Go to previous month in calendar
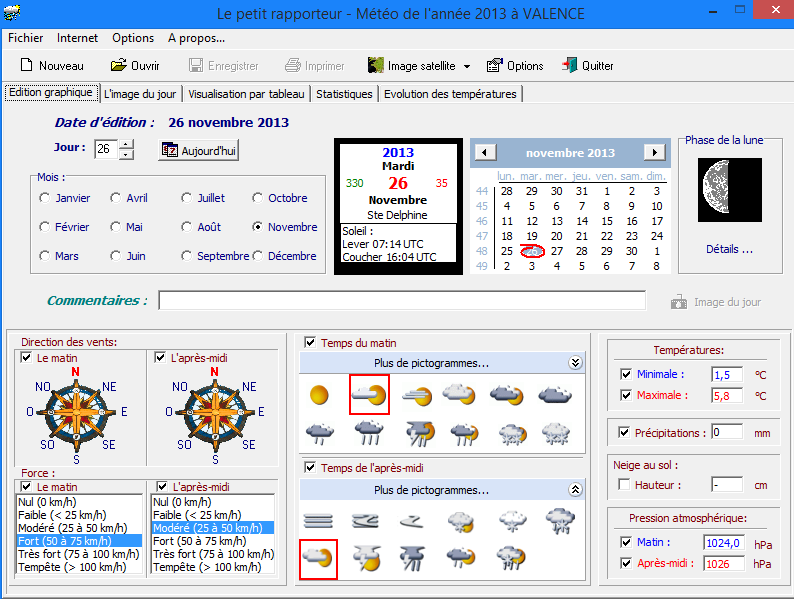Screen dimensions: 794x599 pyautogui.click(x=485, y=152)
